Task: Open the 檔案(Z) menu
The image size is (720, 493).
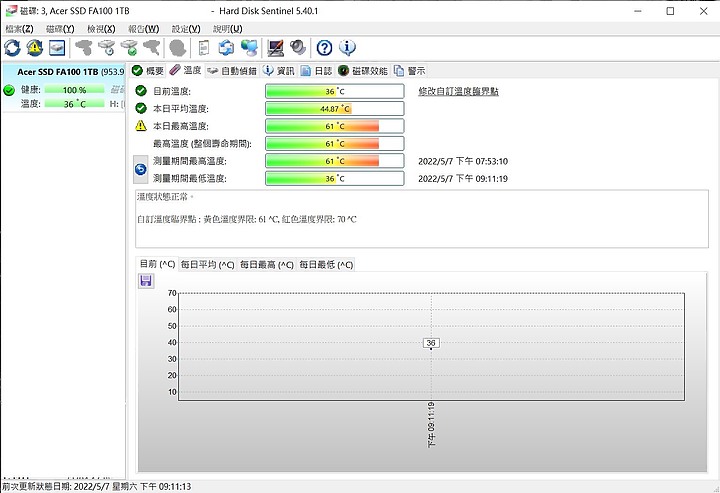Action: [x=19, y=29]
